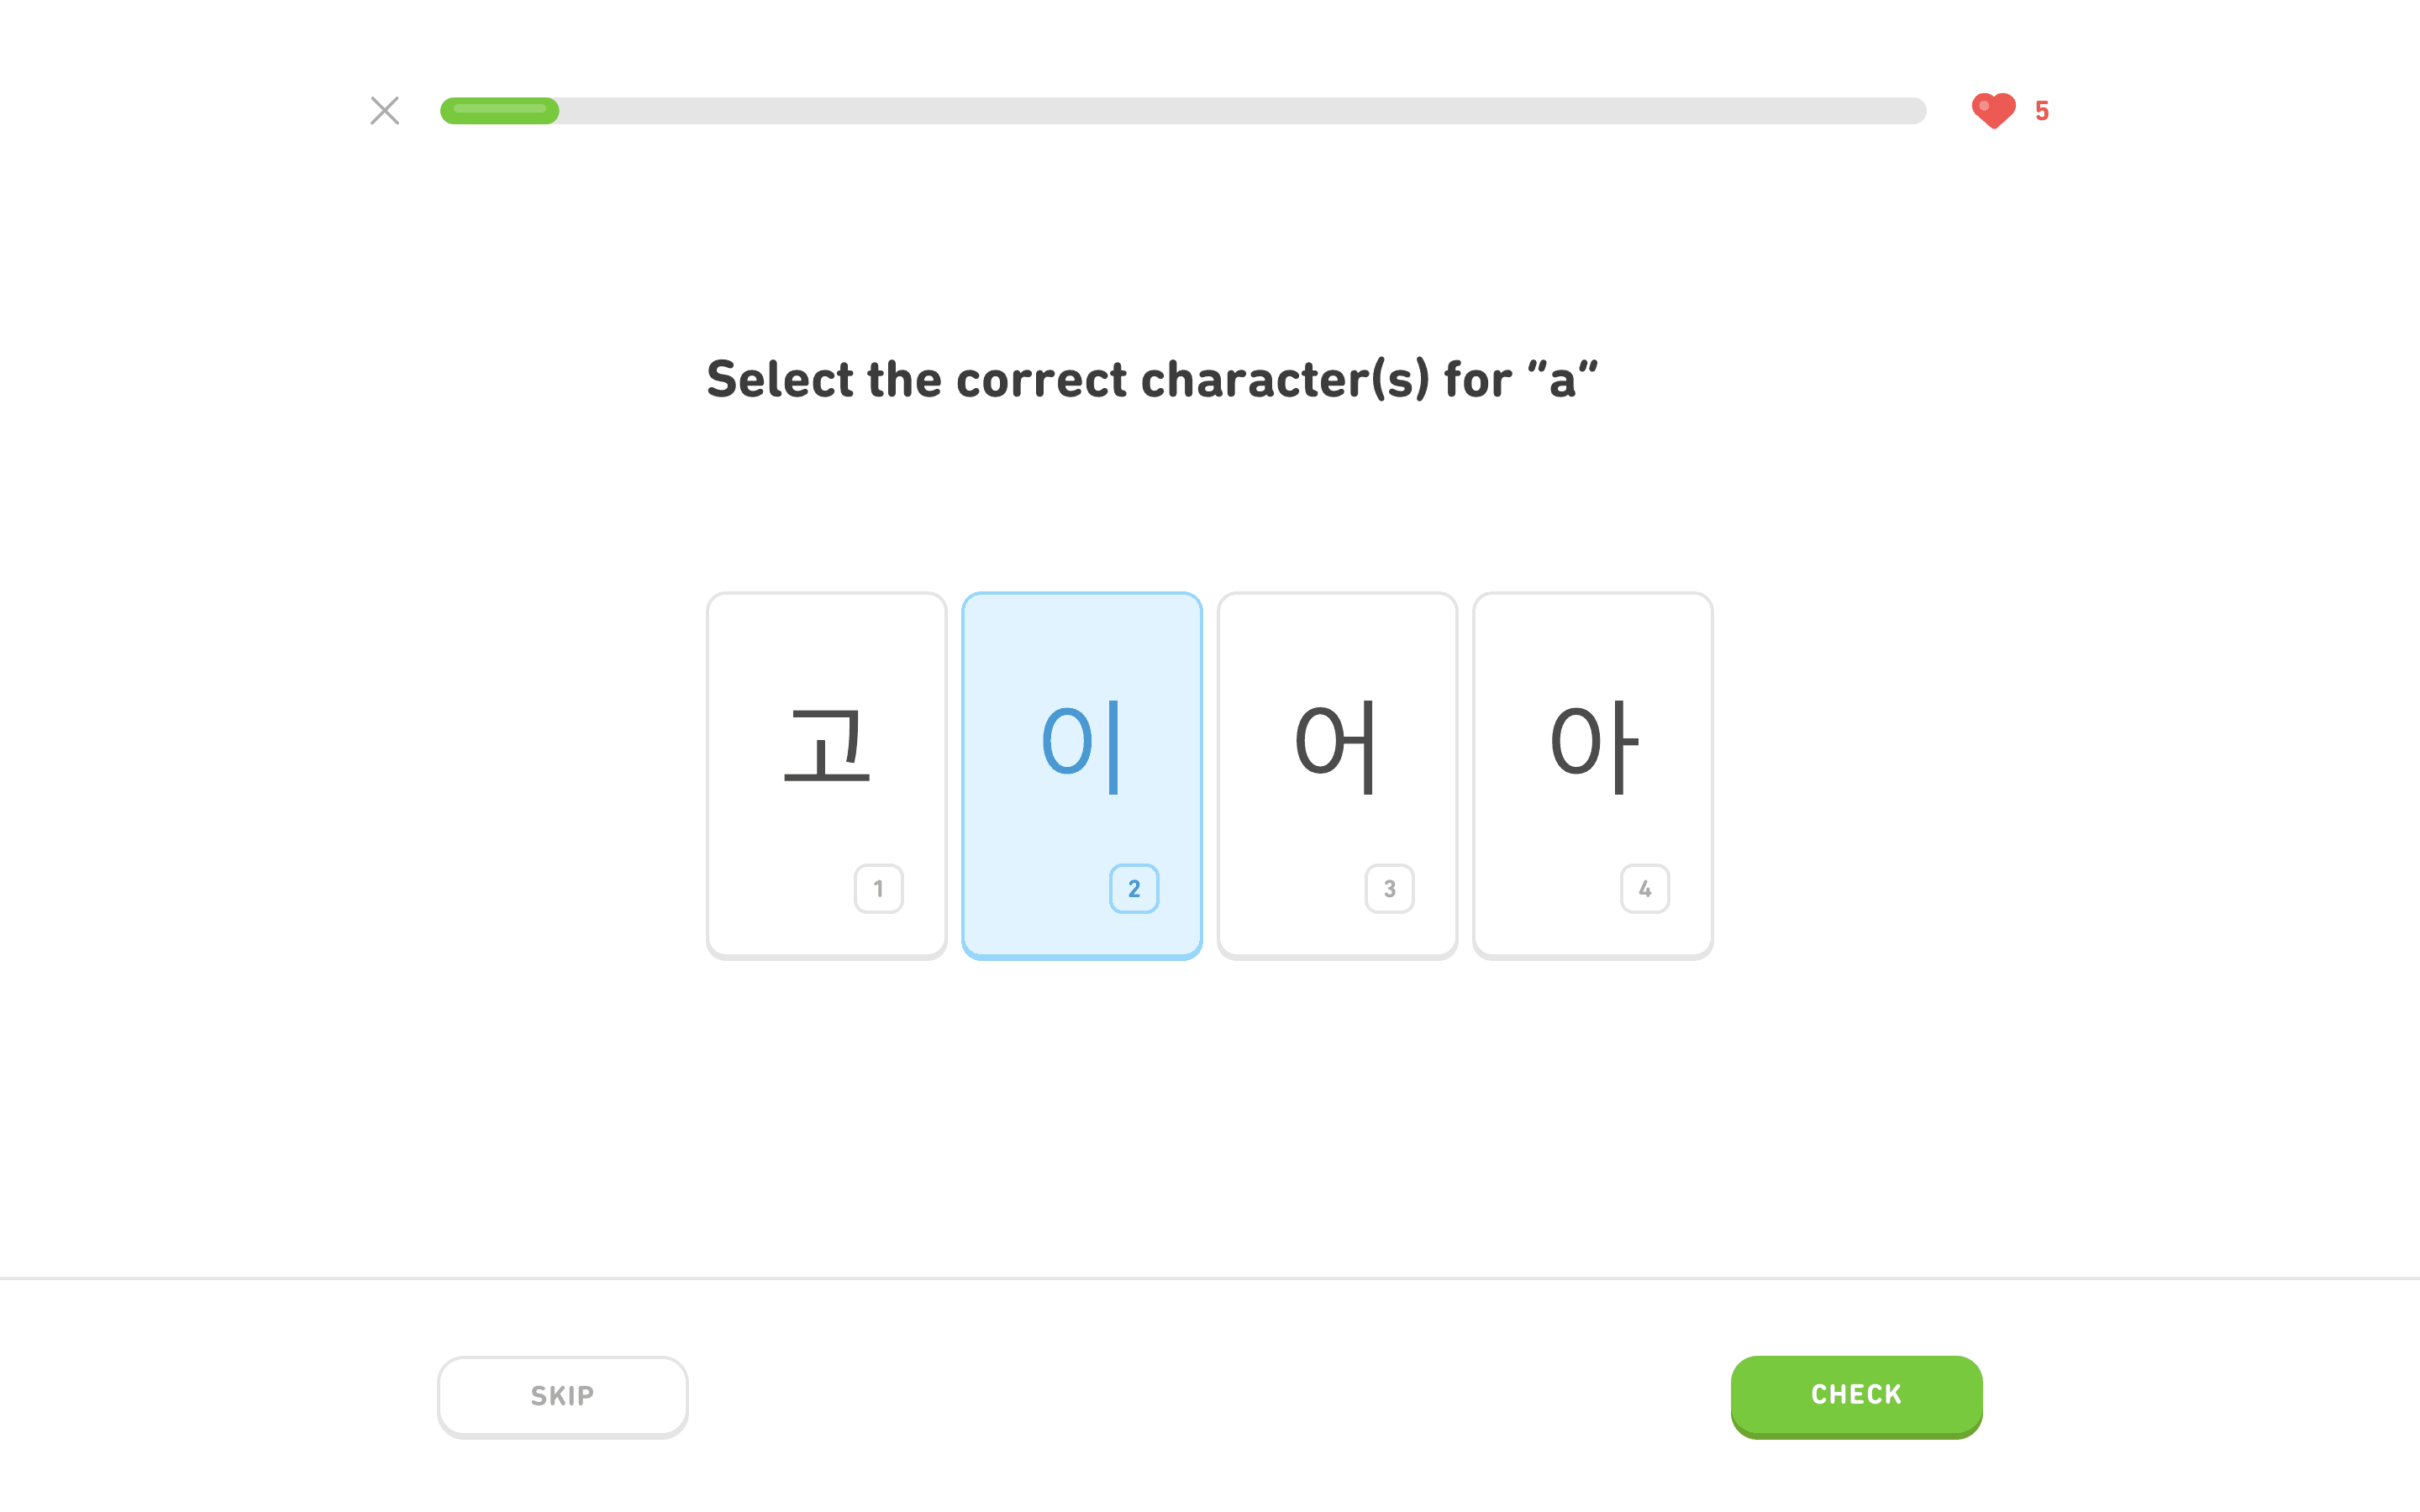Click the word "correct" in the prompt
2420x1512 pixels.
point(1041,380)
